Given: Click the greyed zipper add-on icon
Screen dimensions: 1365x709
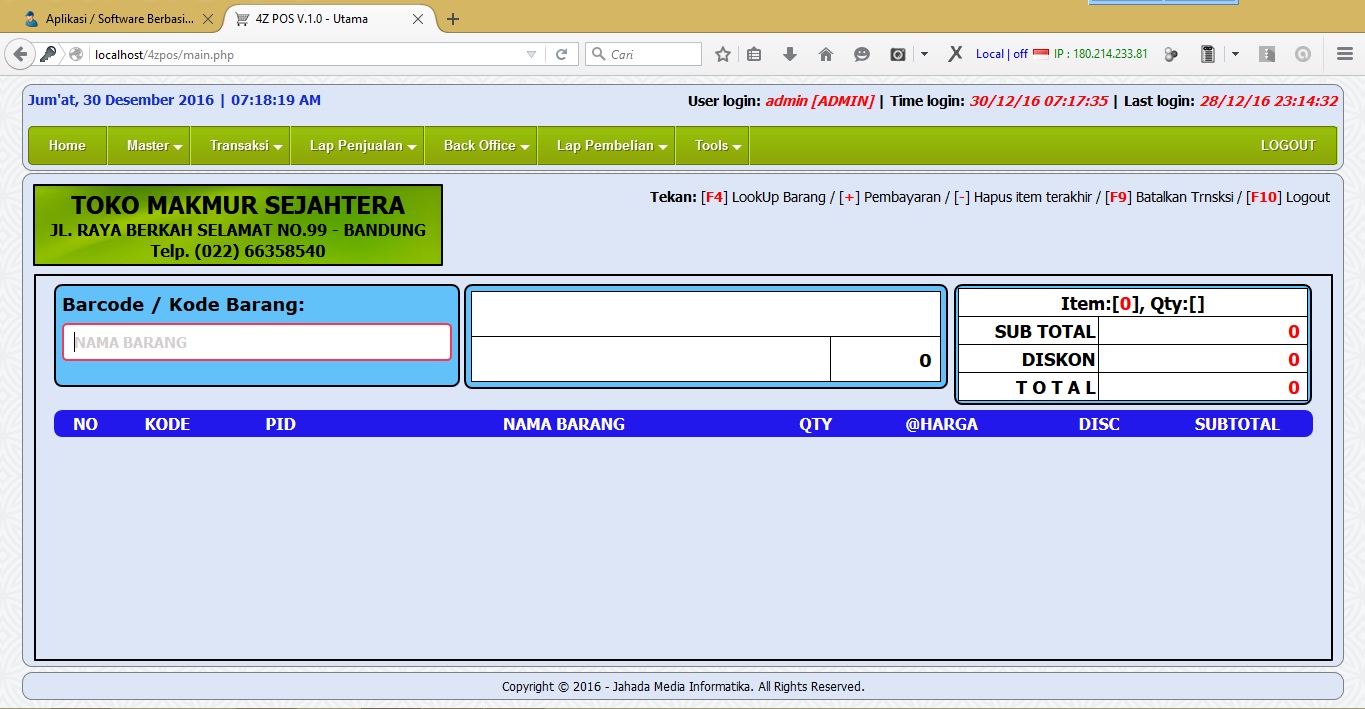Looking at the screenshot, I should (1267, 54).
